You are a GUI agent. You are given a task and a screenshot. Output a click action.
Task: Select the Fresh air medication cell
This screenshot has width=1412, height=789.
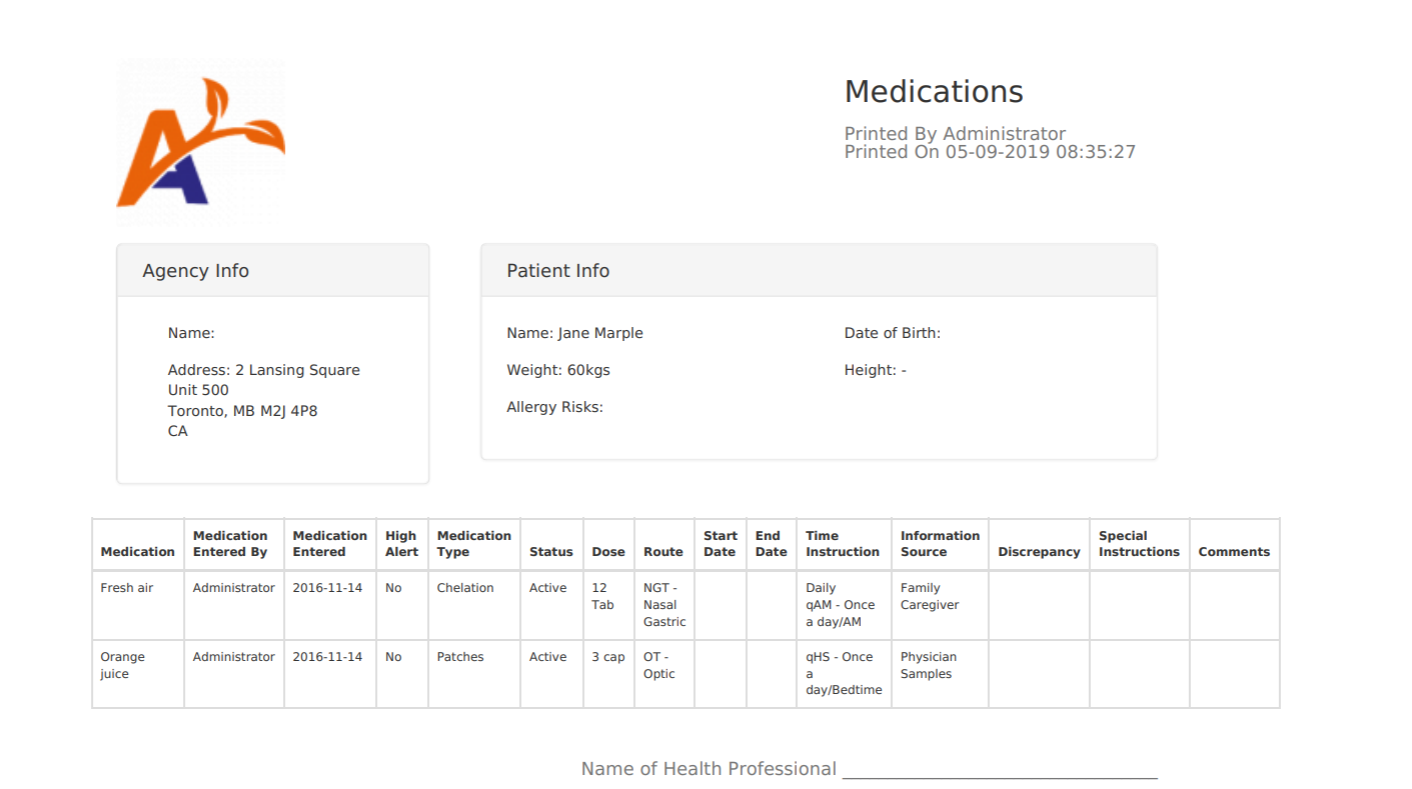click(x=127, y=588)
